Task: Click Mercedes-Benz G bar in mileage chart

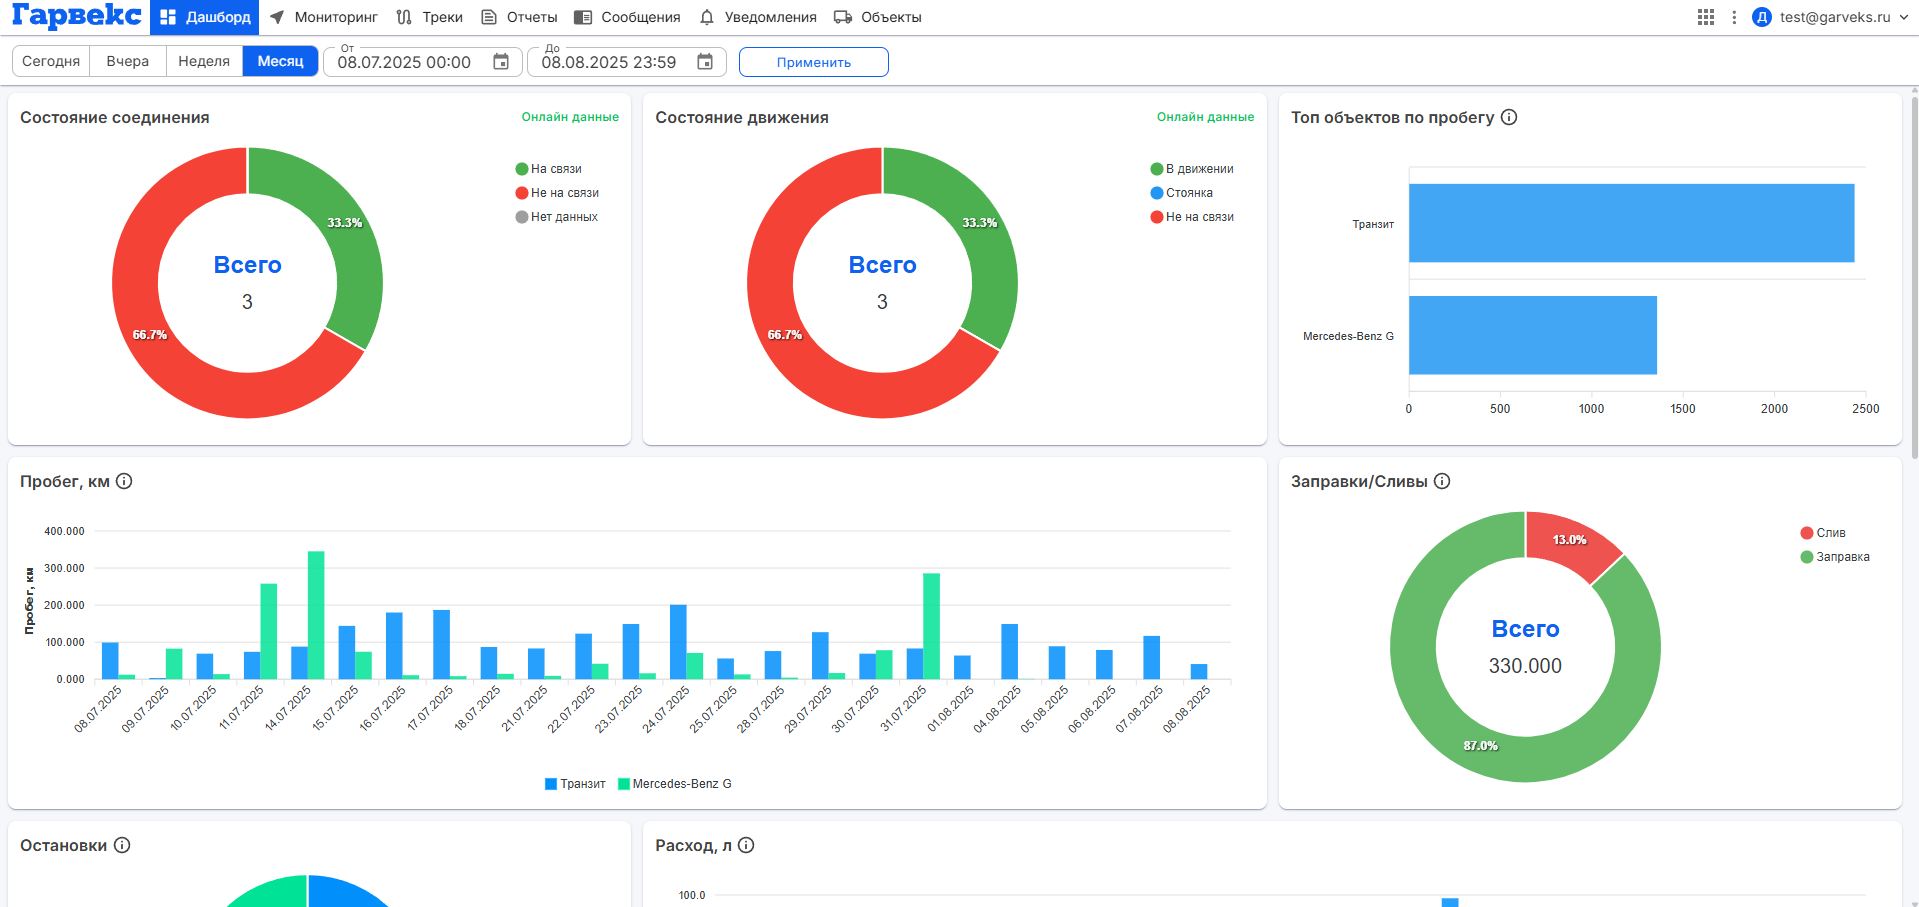Action: click(x=1533, y=335)
